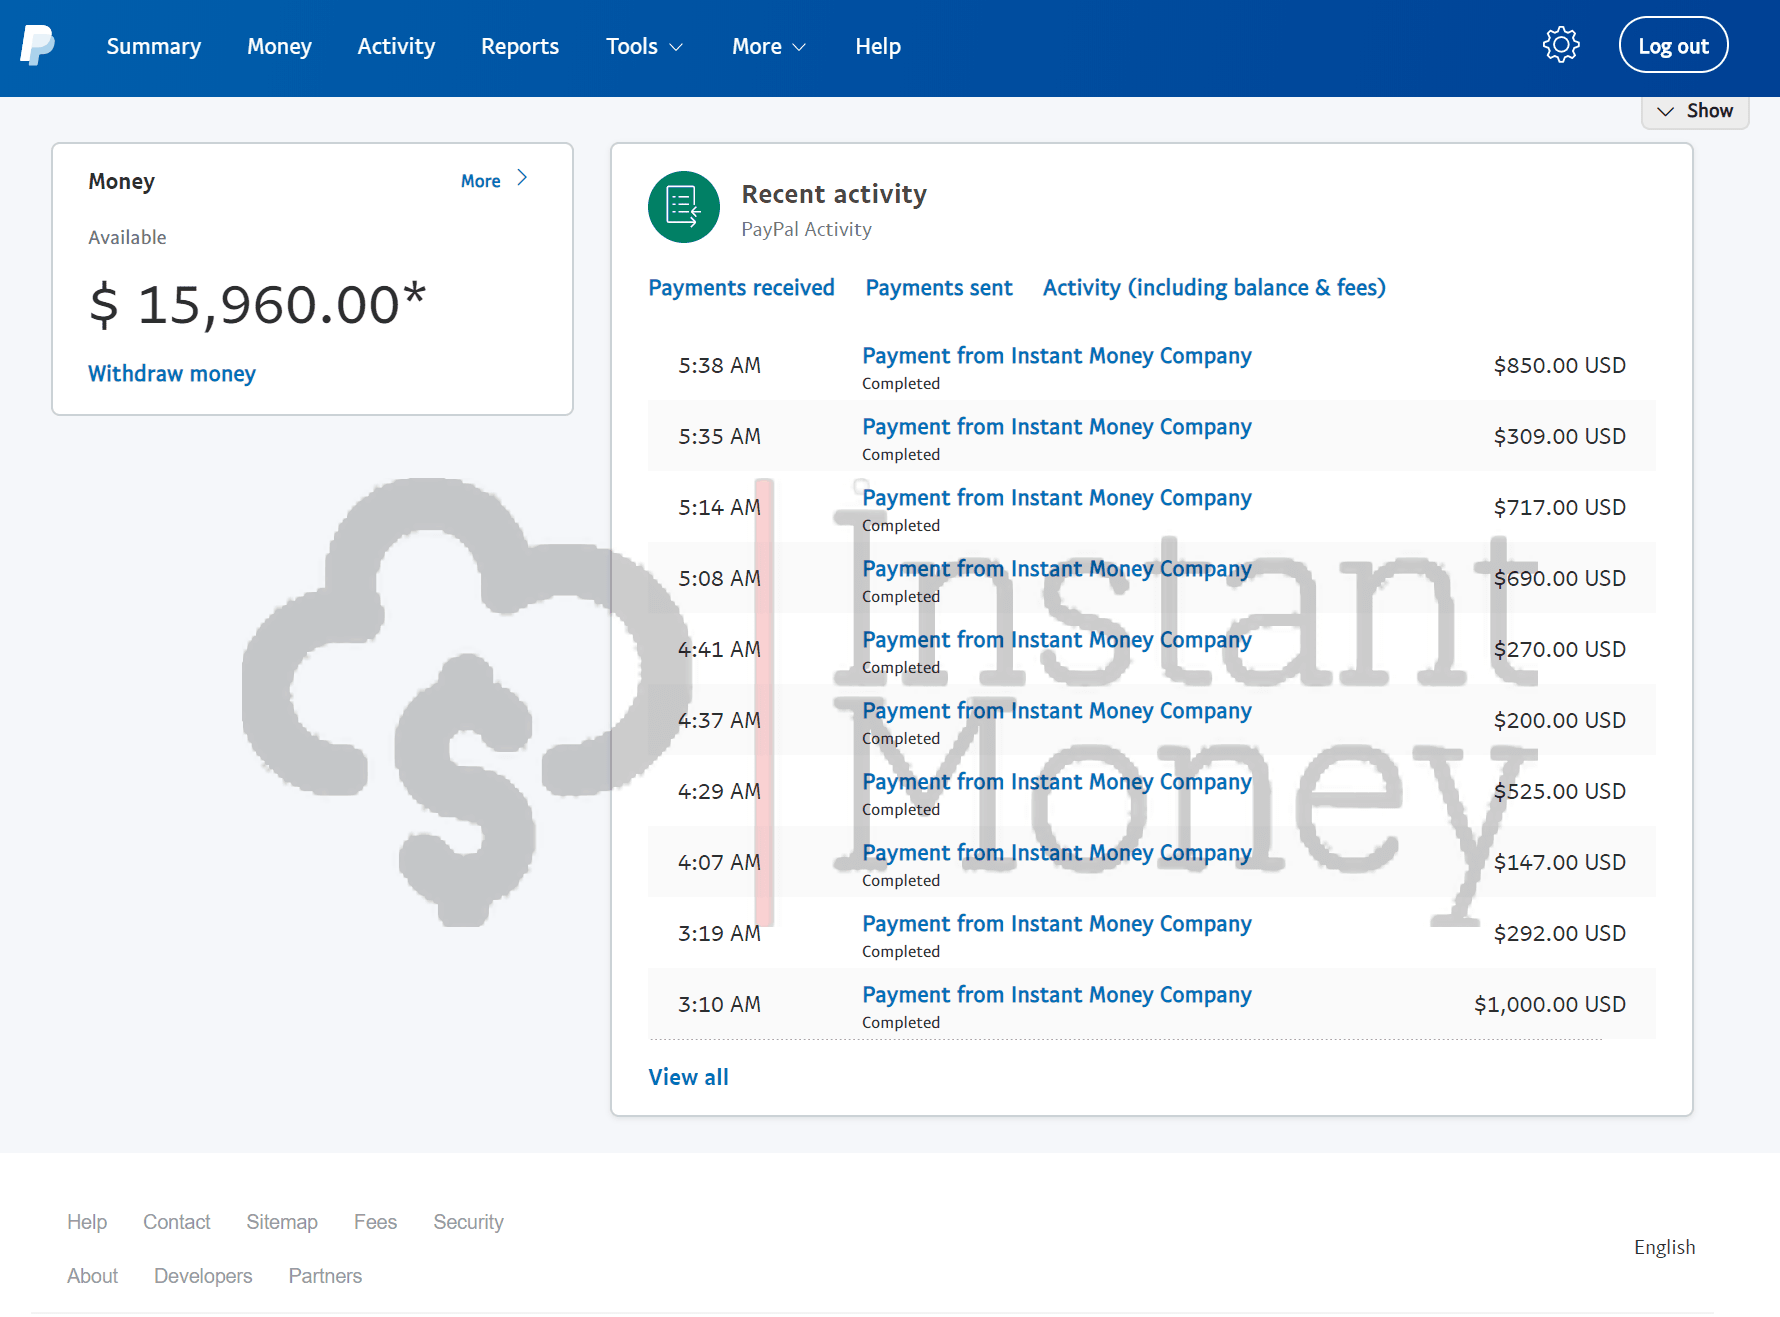
Task: Select Activity (including balance & fees) filter
Action: (1214, 288)
